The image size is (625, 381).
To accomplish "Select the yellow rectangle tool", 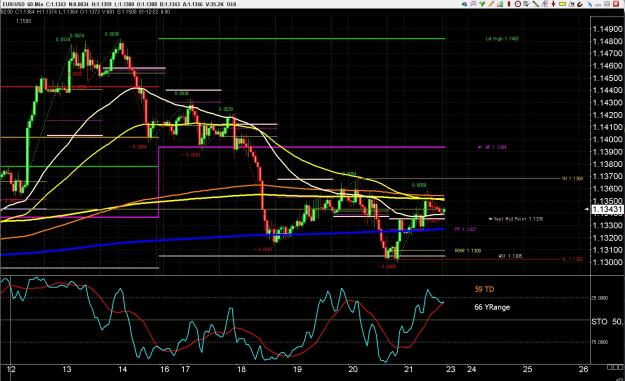I will (562, 4).
